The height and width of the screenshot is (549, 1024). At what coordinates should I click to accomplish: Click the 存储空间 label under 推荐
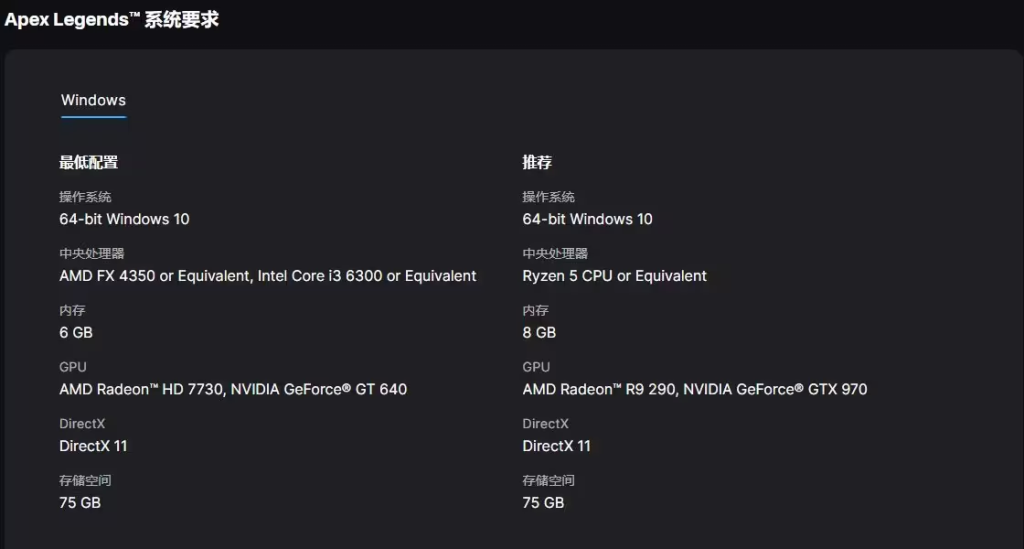[x=548, y=480]
